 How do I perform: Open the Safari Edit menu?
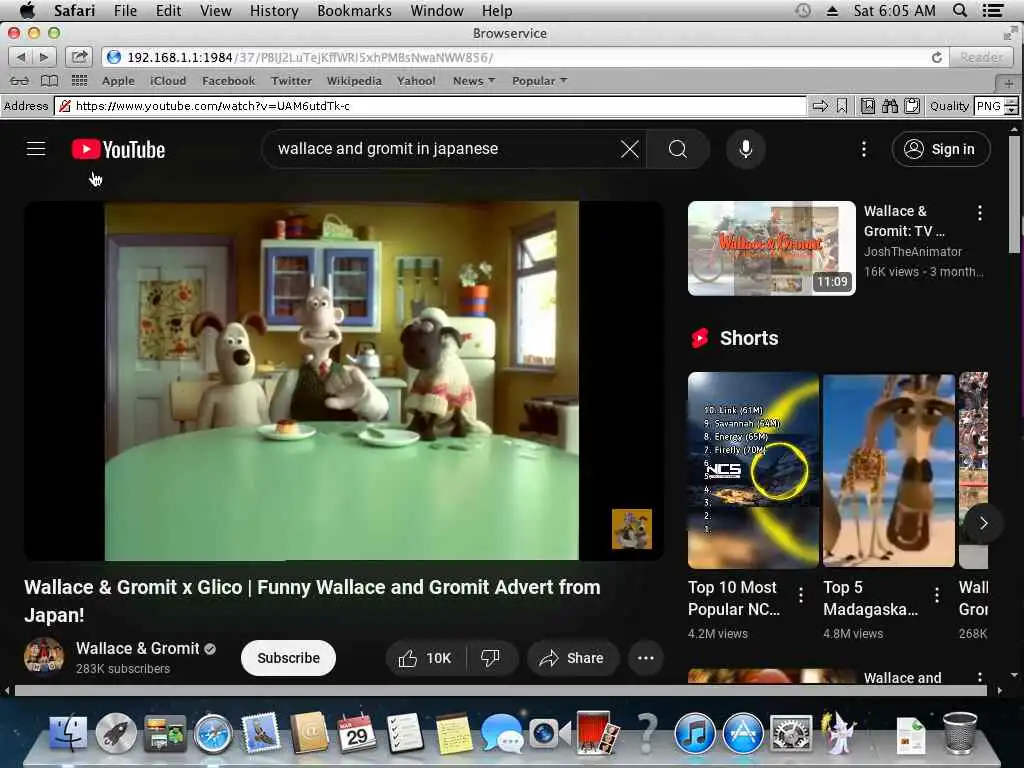coord(168,10)
